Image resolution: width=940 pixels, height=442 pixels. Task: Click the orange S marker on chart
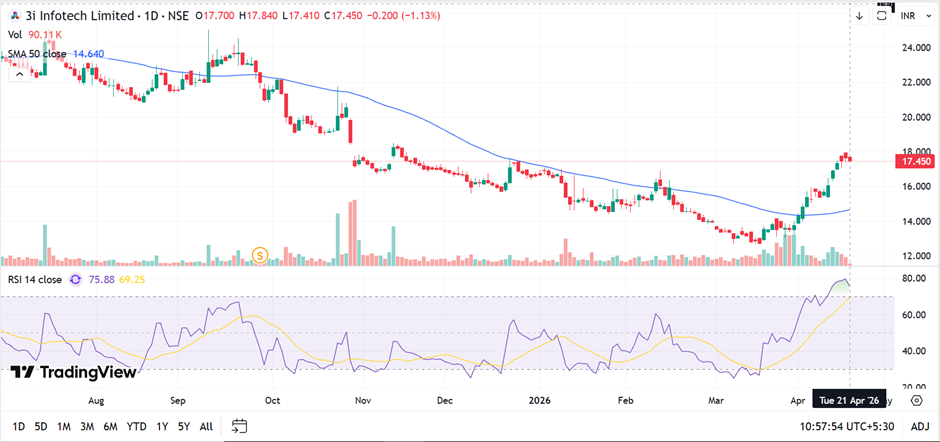(261, 255)
